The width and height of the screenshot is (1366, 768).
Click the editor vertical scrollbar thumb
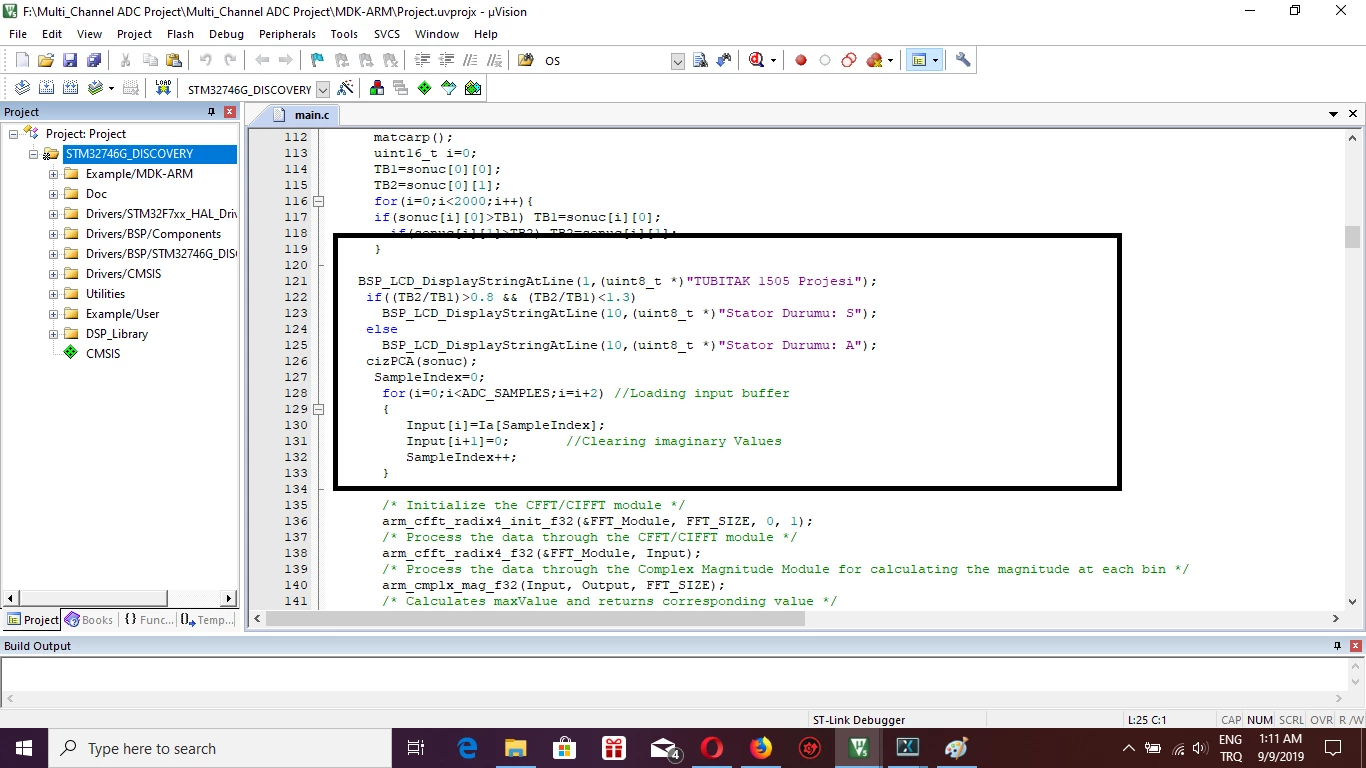tap(1353, 237)
